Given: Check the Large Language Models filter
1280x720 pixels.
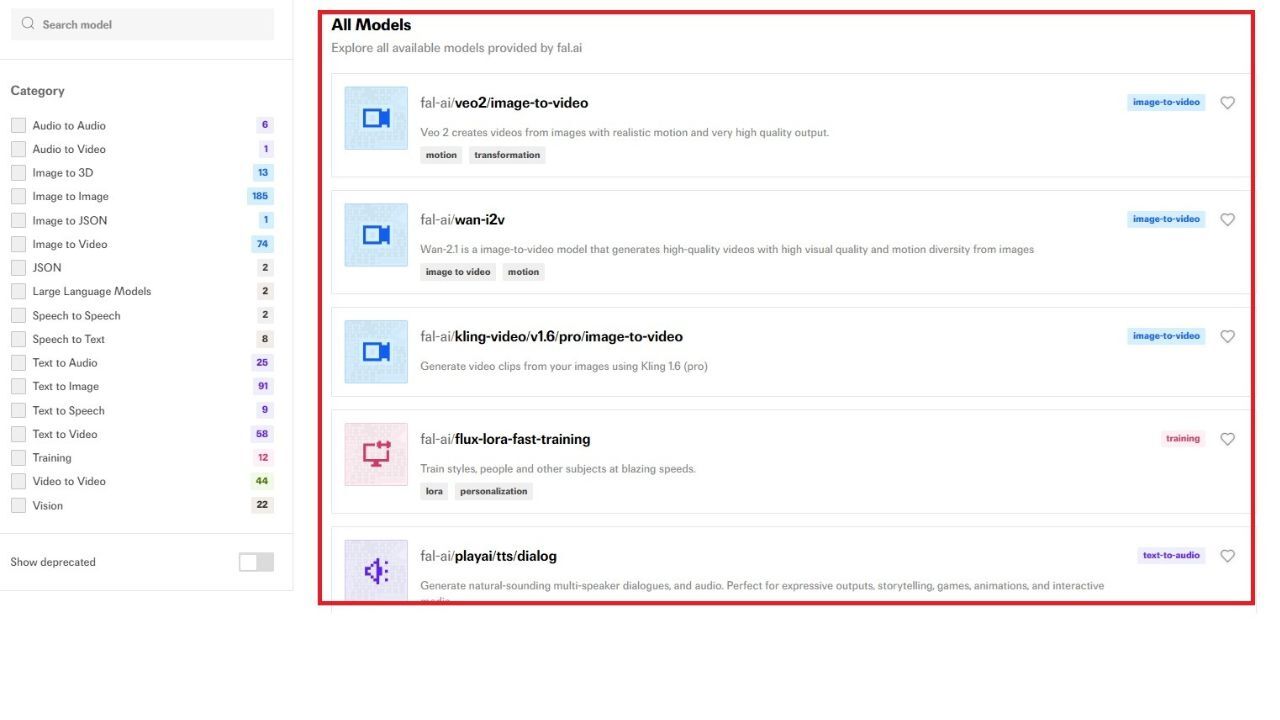Looking at the screenshot, I should (18, 291).
